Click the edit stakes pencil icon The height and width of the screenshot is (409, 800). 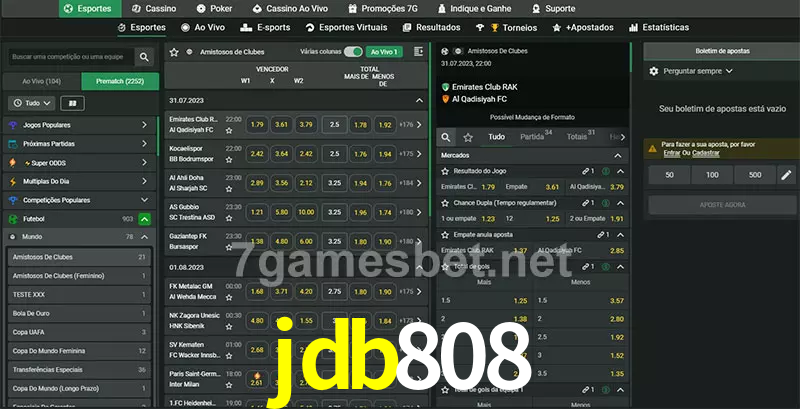click(786, 175)
